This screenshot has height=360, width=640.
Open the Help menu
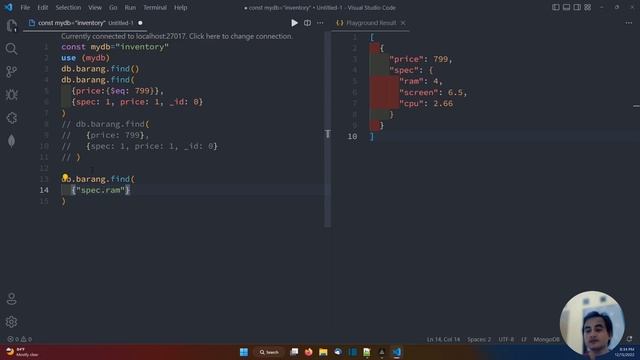pyautogui.click(x=180, y=7)
